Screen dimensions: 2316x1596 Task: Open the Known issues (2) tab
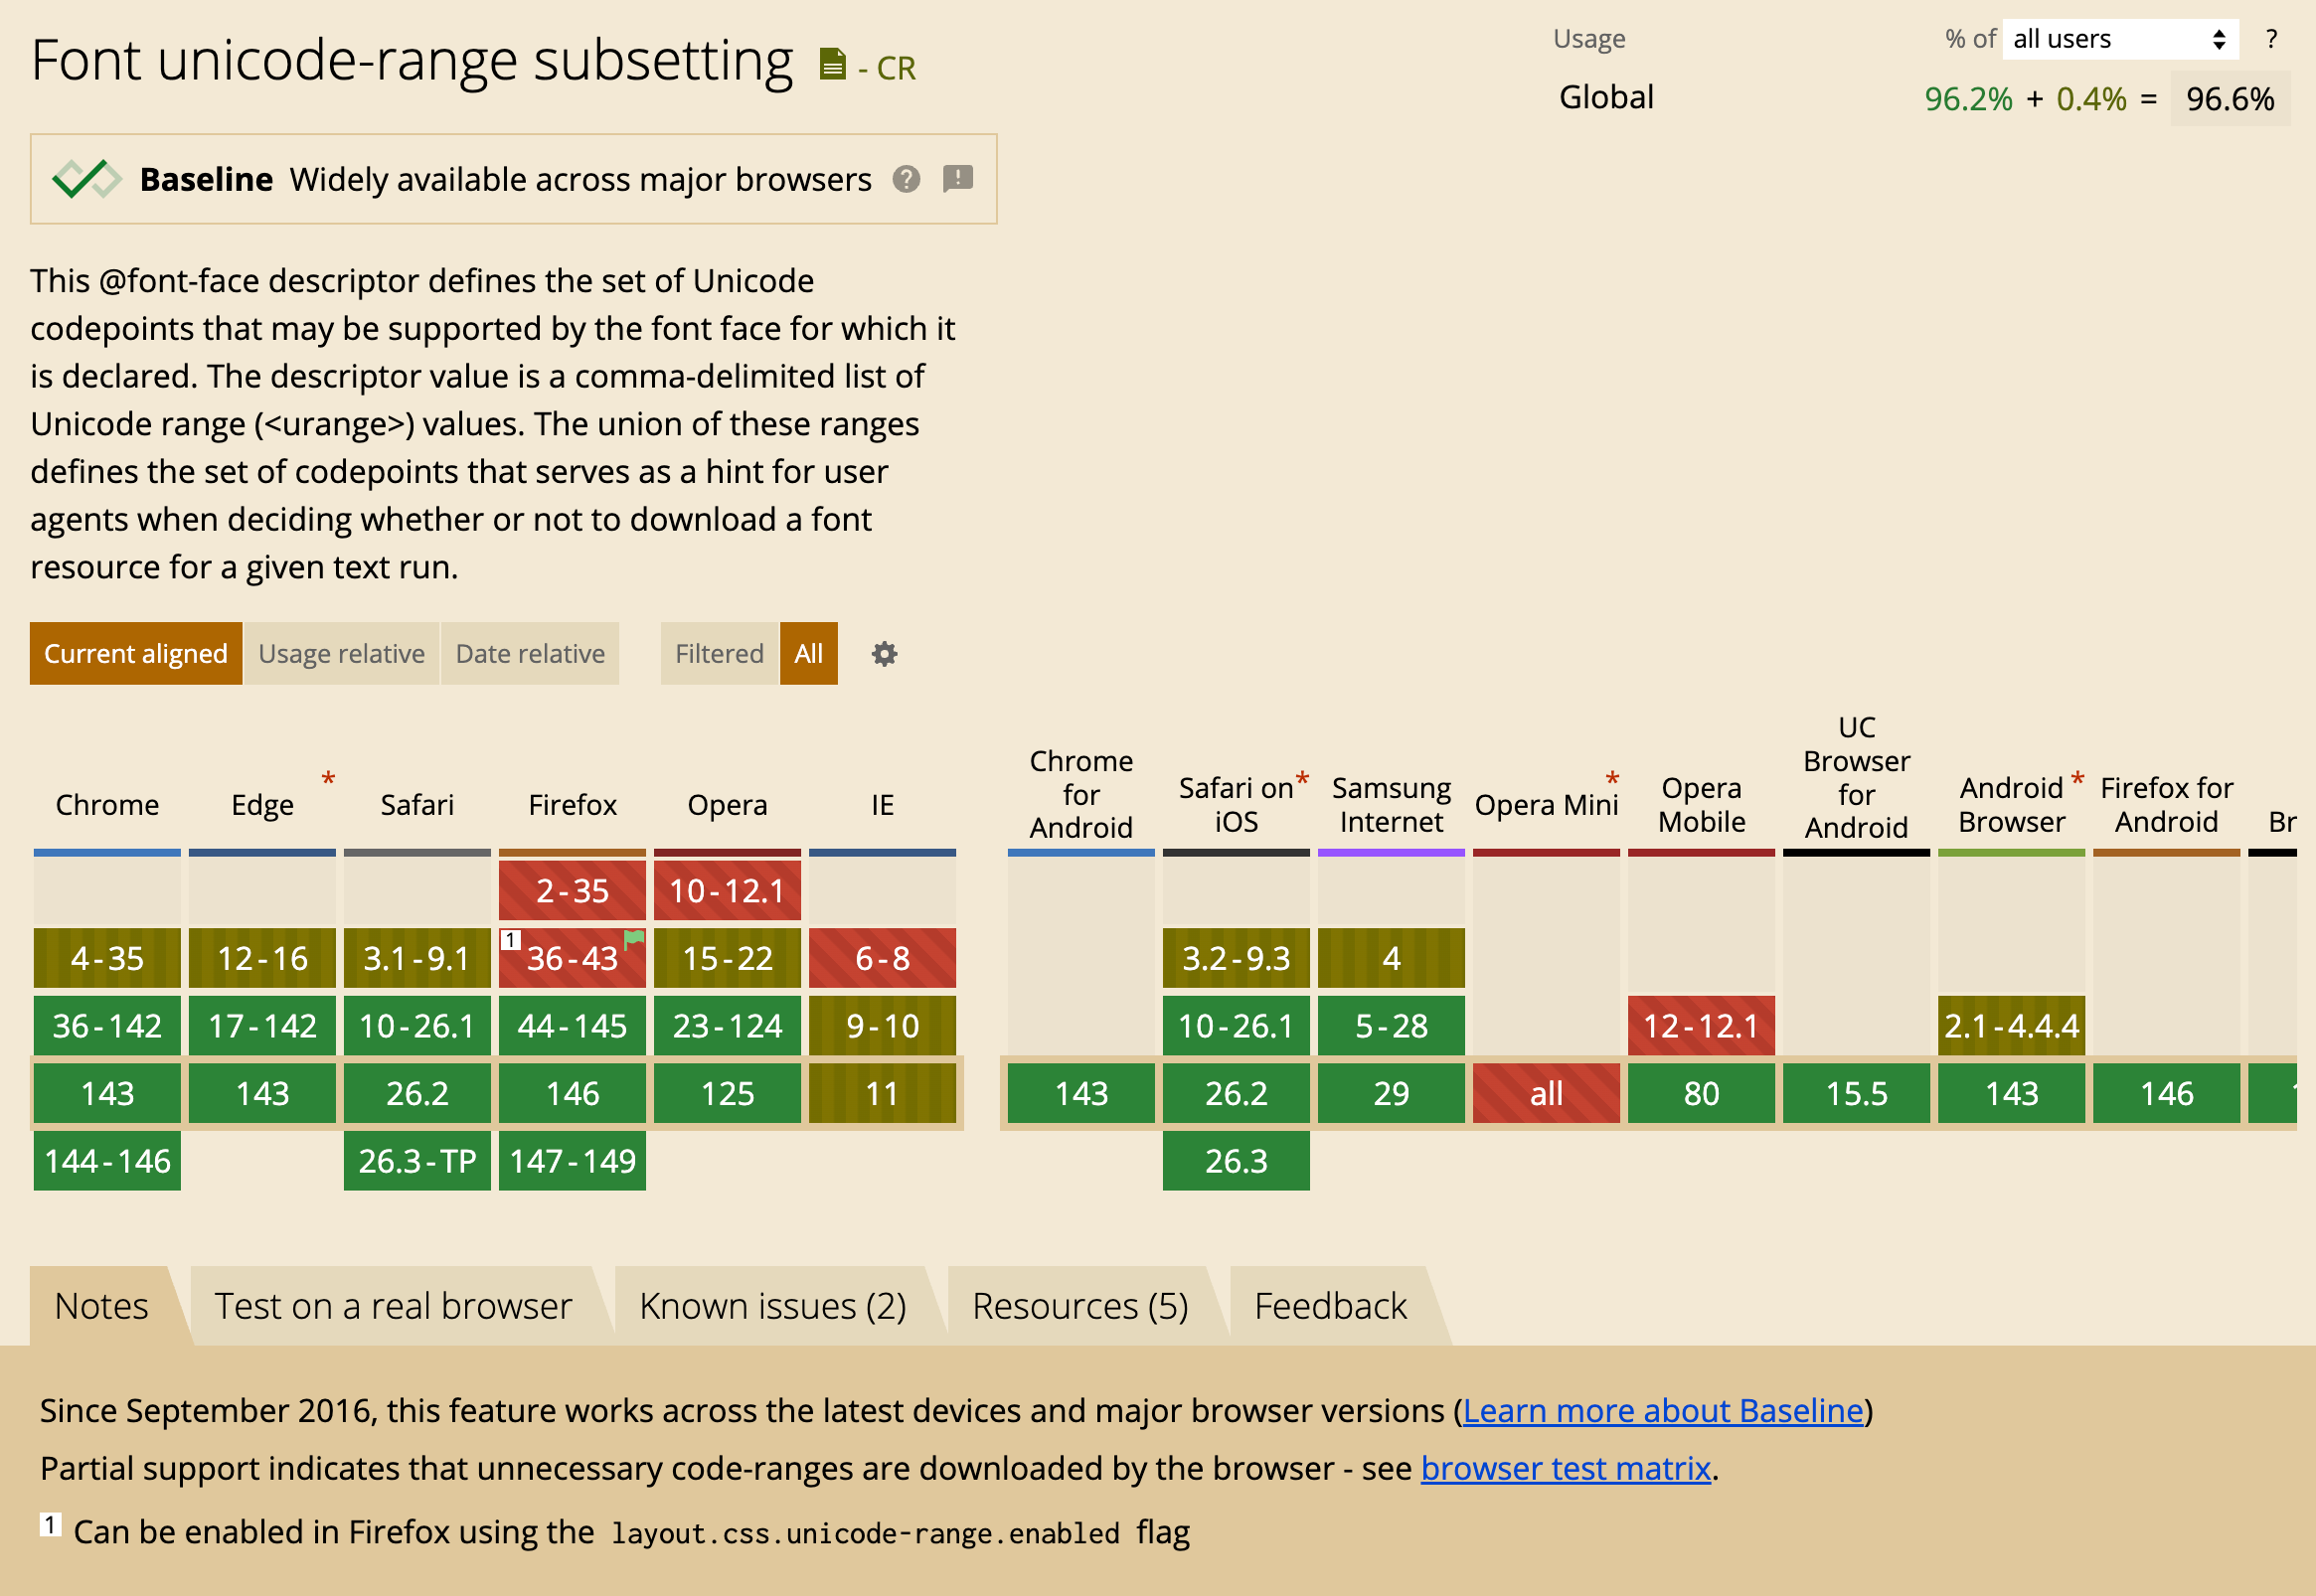[x=773, y=1306]
